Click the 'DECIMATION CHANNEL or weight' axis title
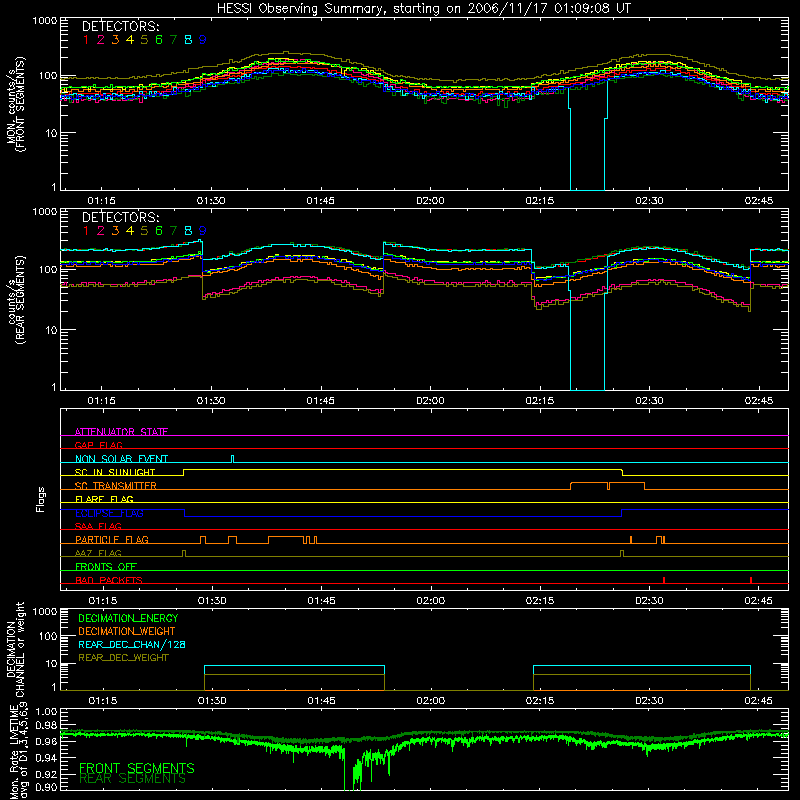The width and height of the screenshot is (800, 800). point(16,649)
